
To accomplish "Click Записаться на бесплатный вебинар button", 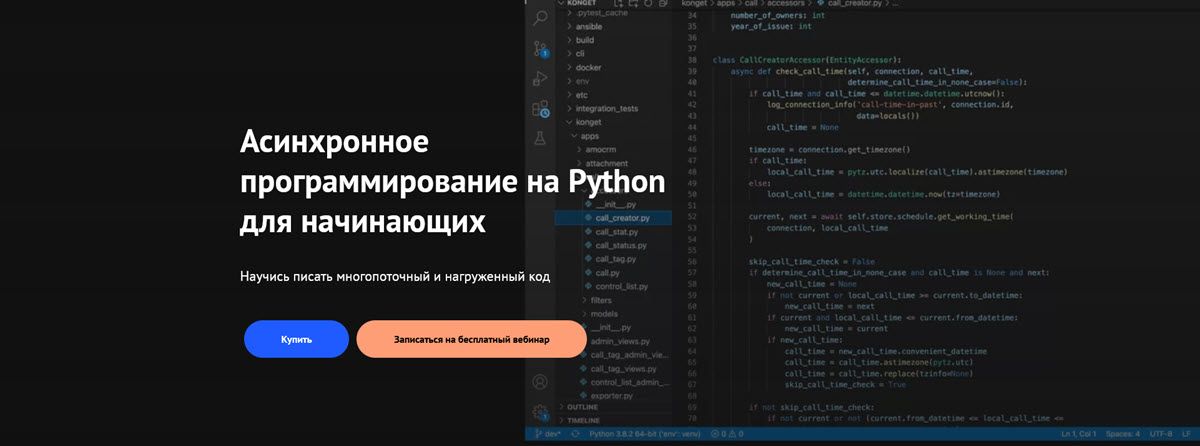I will pyautogui.click(x=471, y=339).
